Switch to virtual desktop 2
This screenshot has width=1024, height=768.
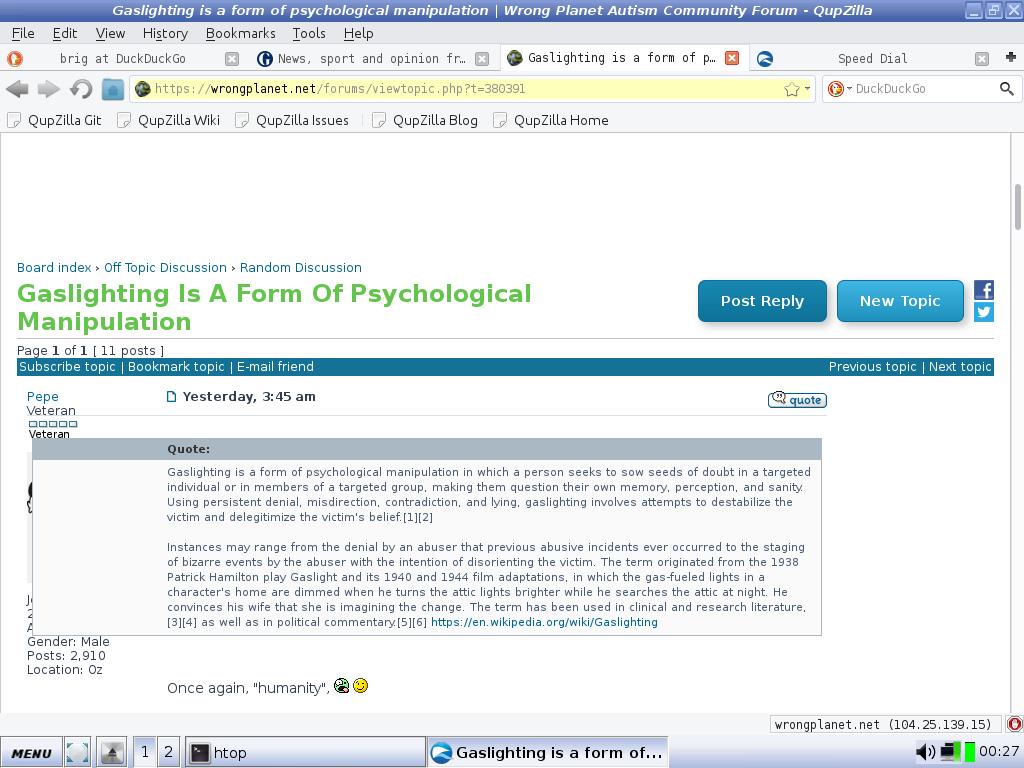pyautogui.click(x=168, y=752)
